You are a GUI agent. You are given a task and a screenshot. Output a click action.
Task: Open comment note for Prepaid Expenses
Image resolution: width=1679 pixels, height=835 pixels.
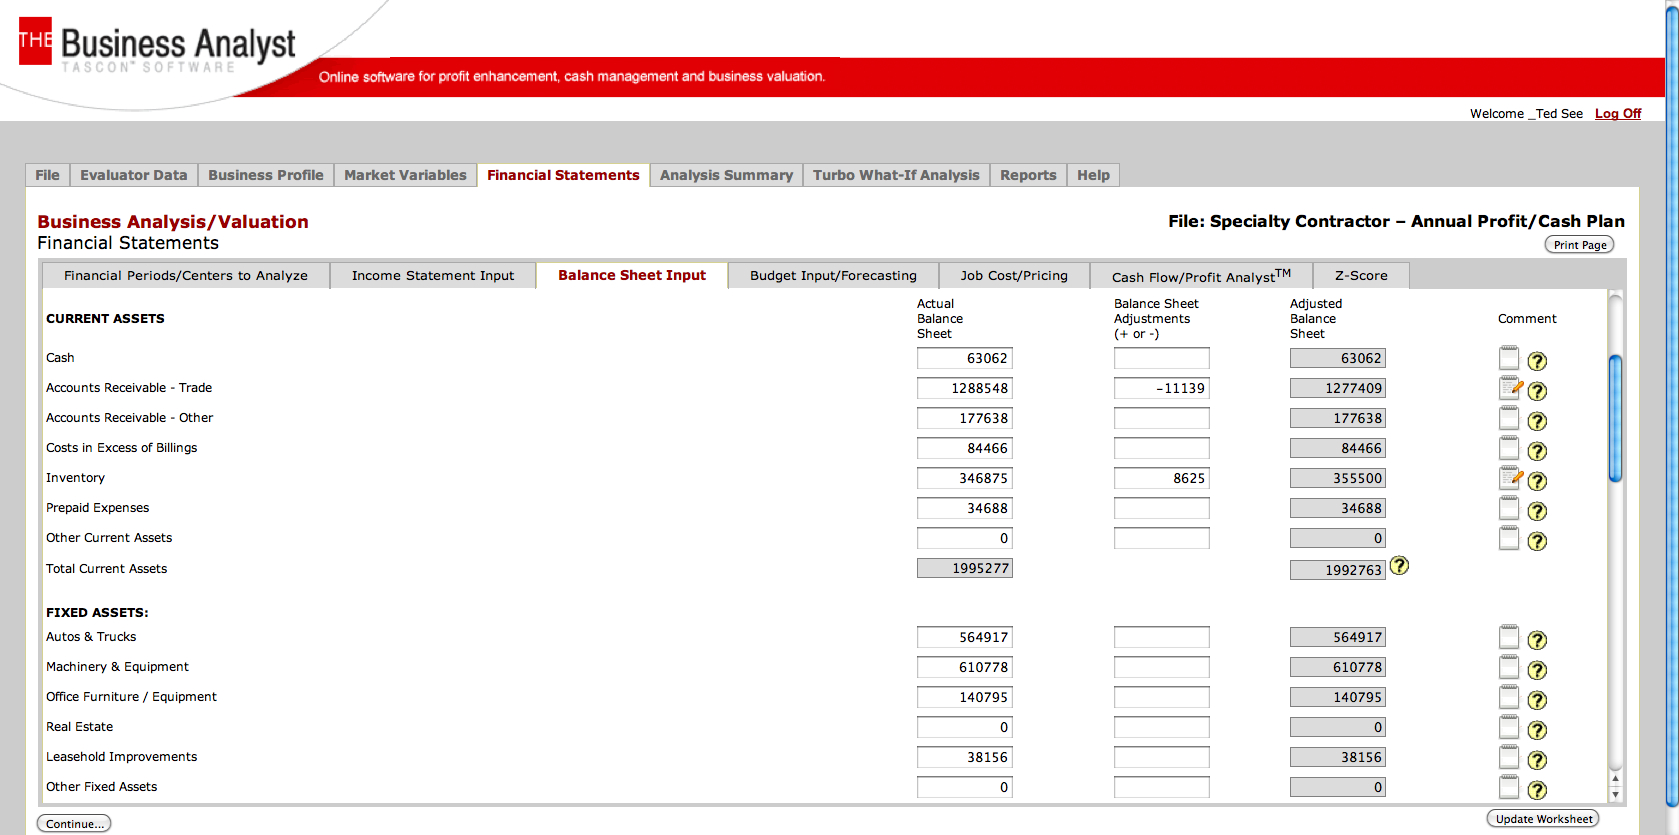tap(1509, 508)
